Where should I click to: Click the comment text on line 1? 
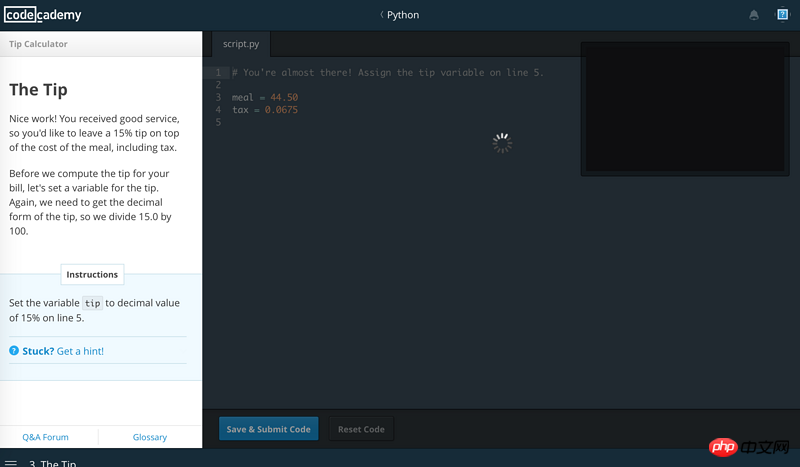coord(388,72)
